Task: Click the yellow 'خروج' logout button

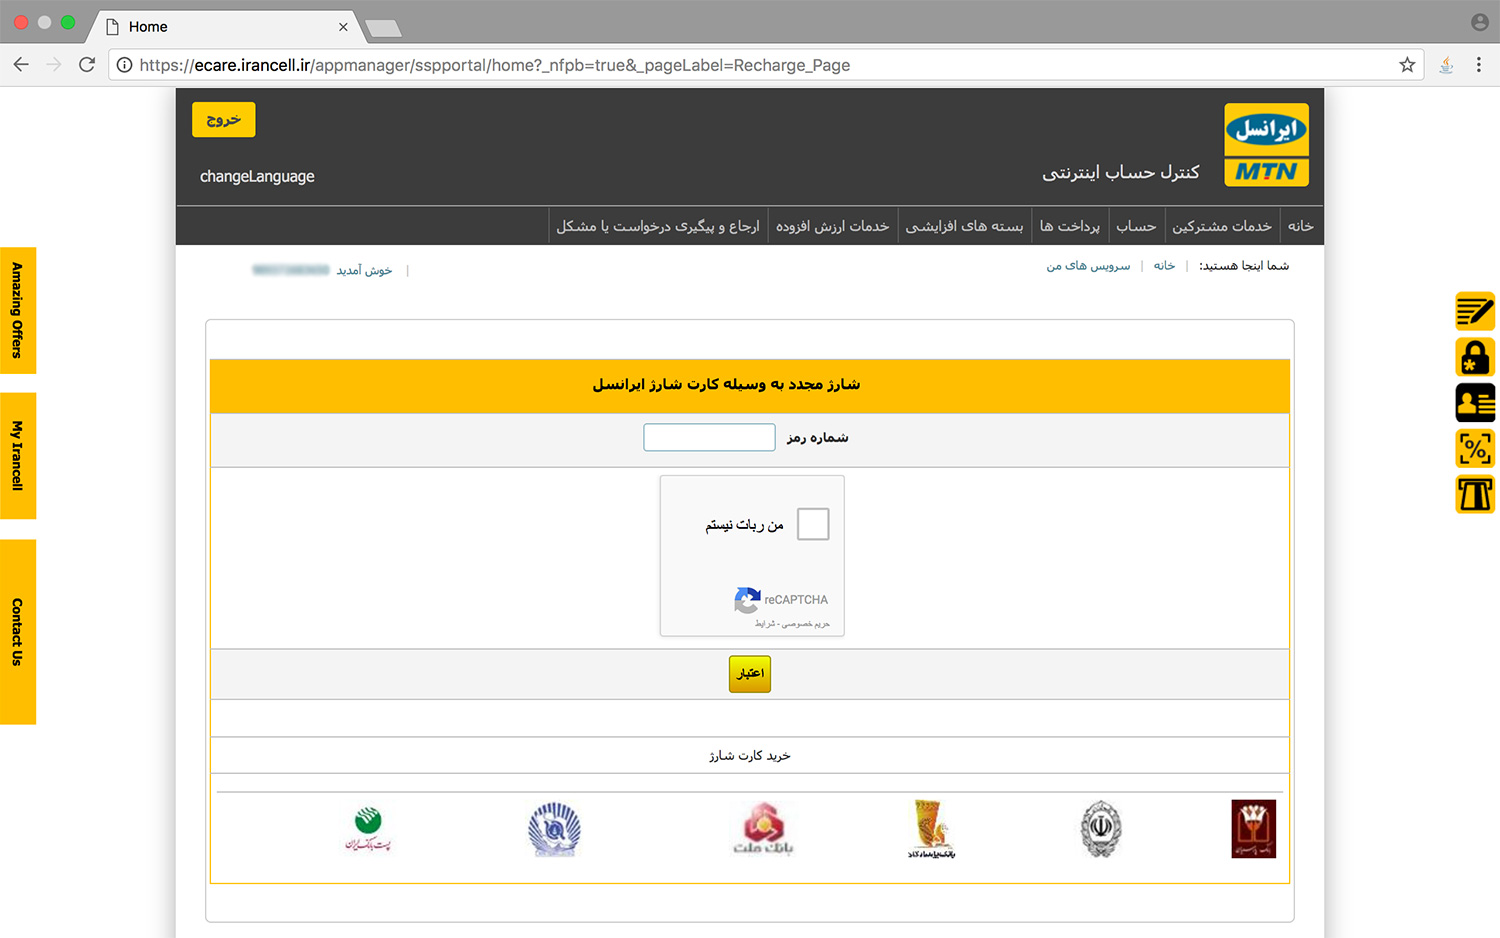Action: pyautogui.click(x=224, y=120)
